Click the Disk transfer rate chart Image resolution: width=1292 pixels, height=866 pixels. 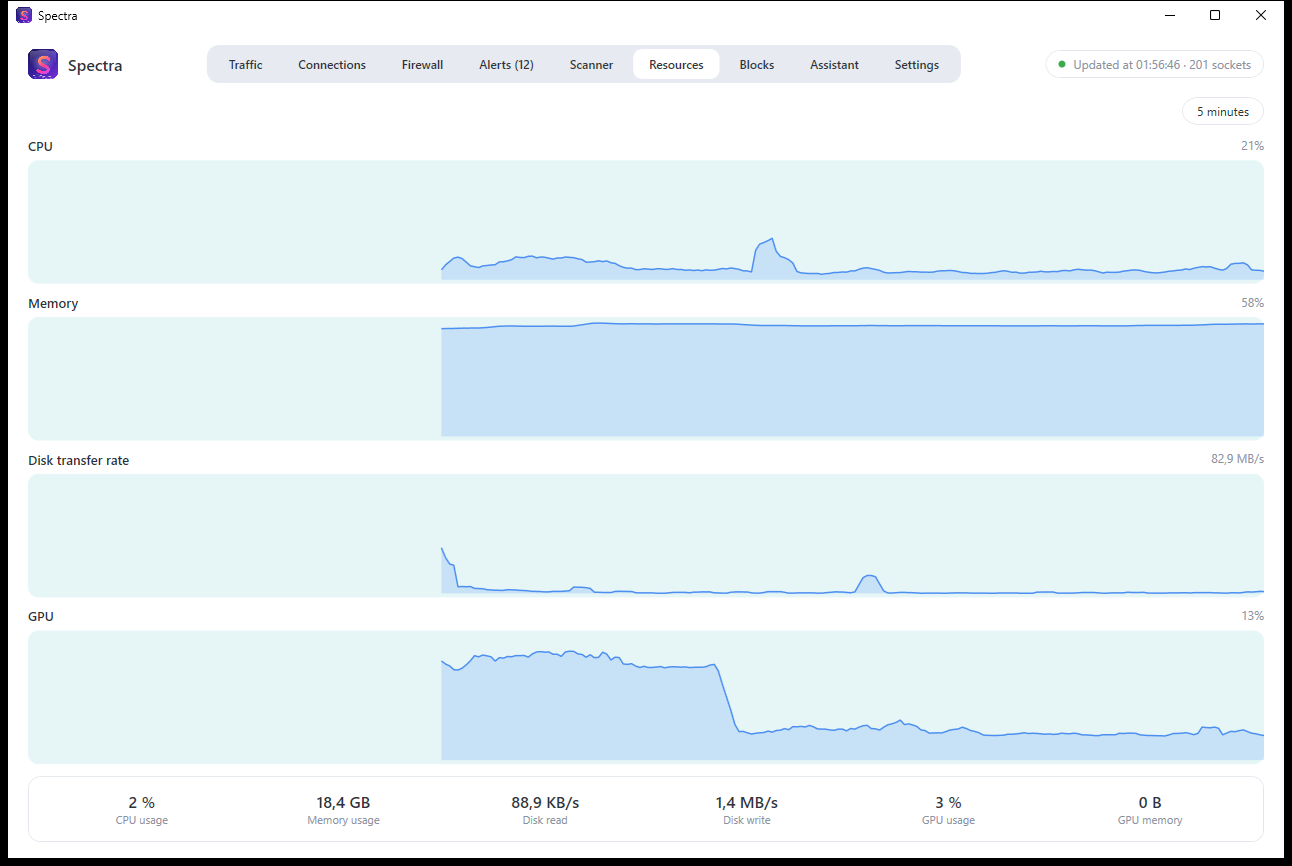point(646,536)
